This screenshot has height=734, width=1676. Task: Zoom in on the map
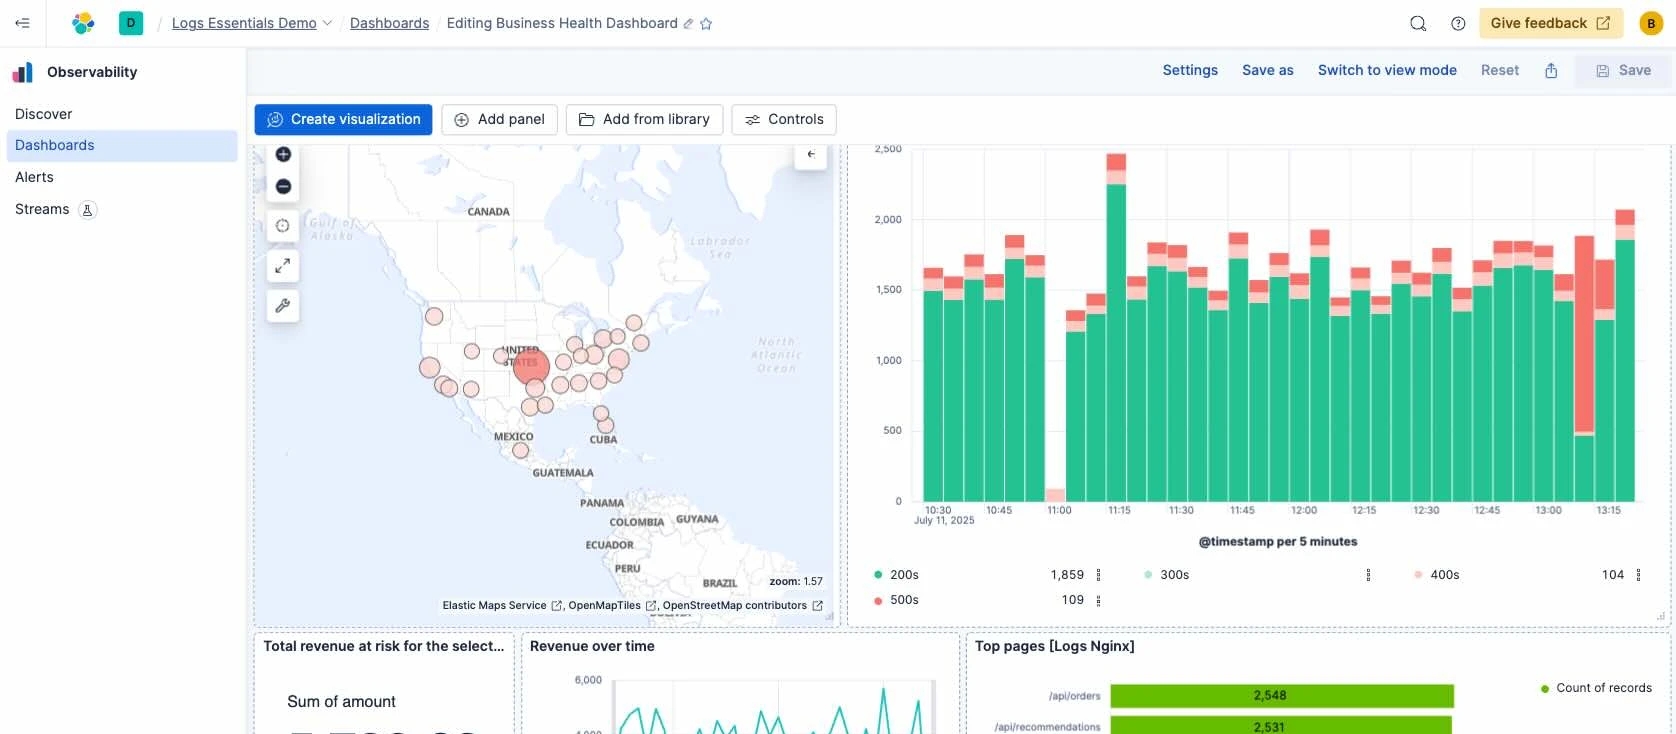[283, 154]
